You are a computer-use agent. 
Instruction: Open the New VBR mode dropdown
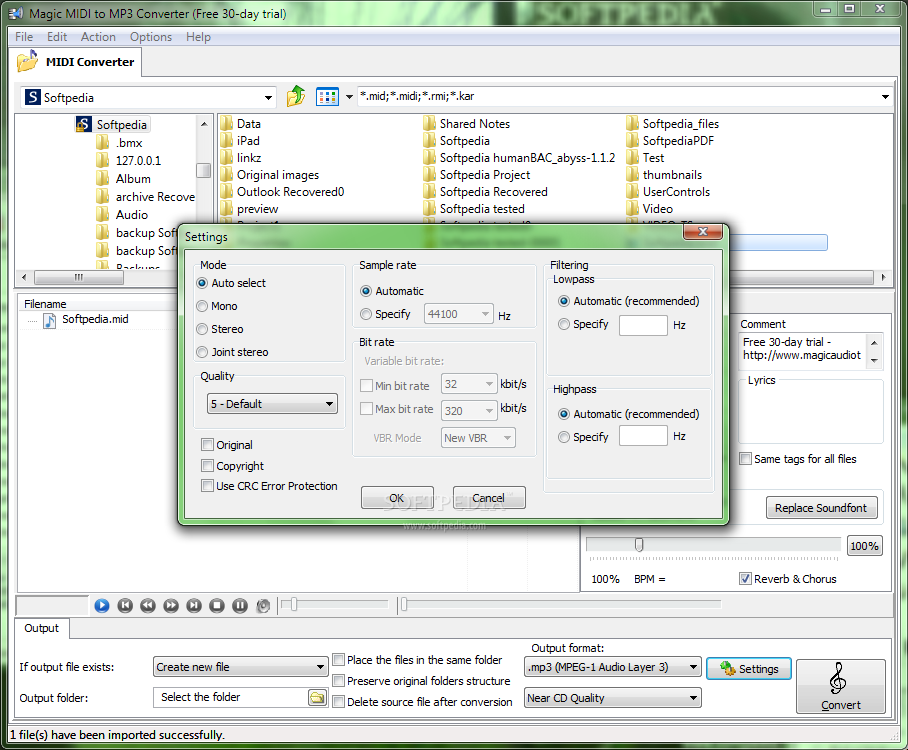pos(478,438)
